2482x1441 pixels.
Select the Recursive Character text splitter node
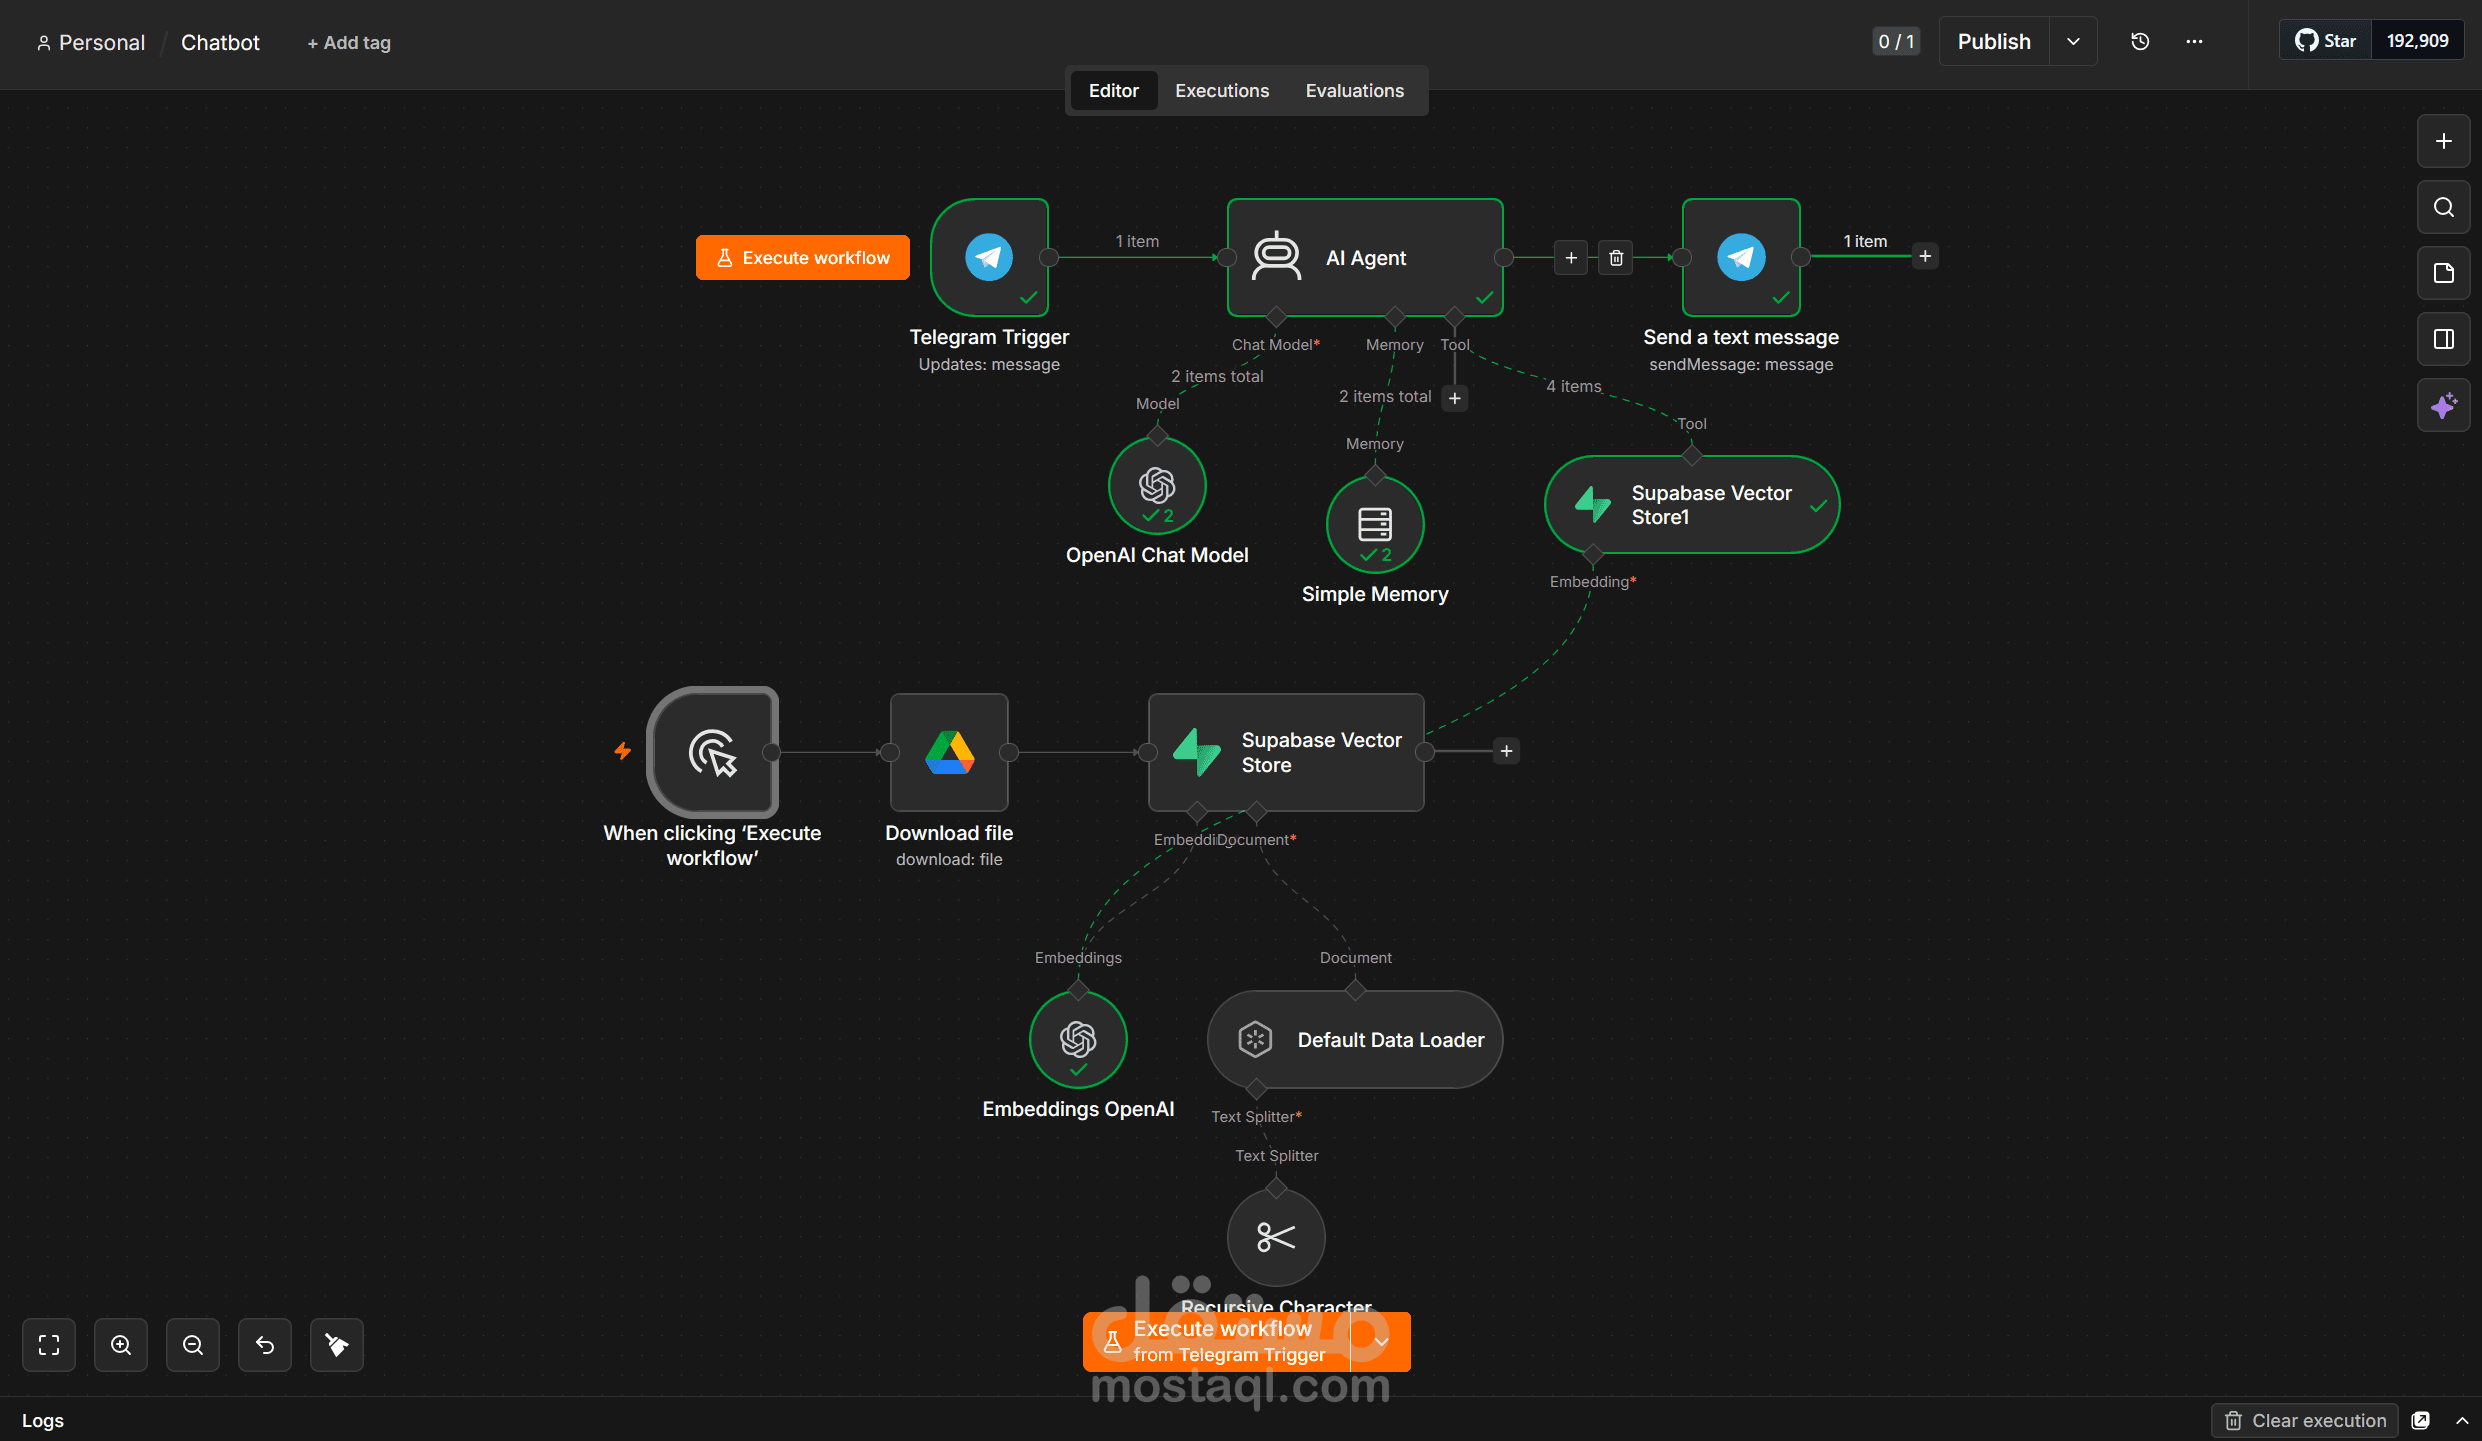(1276, 1238)
